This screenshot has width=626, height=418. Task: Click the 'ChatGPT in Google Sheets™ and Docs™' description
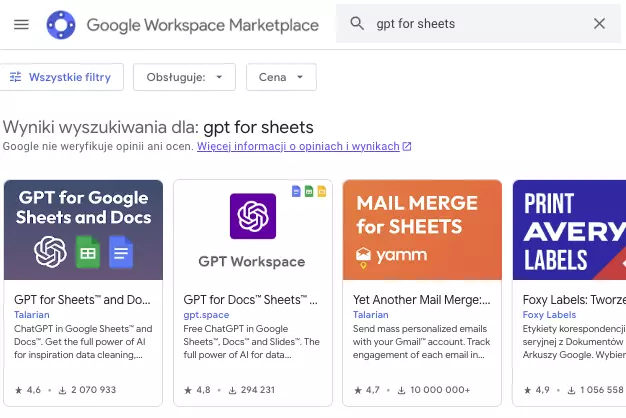[83, 342]
